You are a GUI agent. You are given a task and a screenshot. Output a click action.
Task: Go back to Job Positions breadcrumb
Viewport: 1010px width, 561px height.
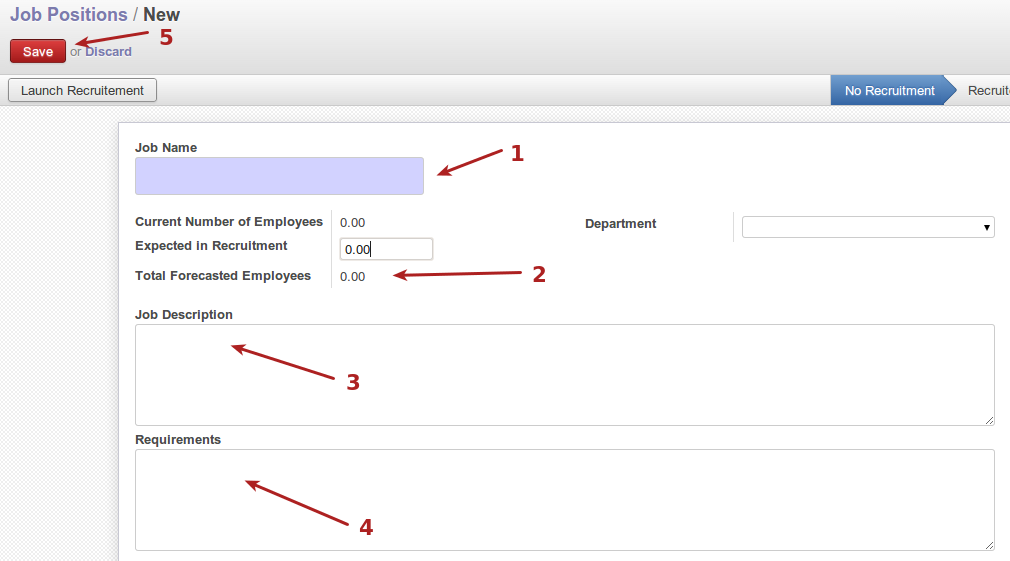point(68,15)
